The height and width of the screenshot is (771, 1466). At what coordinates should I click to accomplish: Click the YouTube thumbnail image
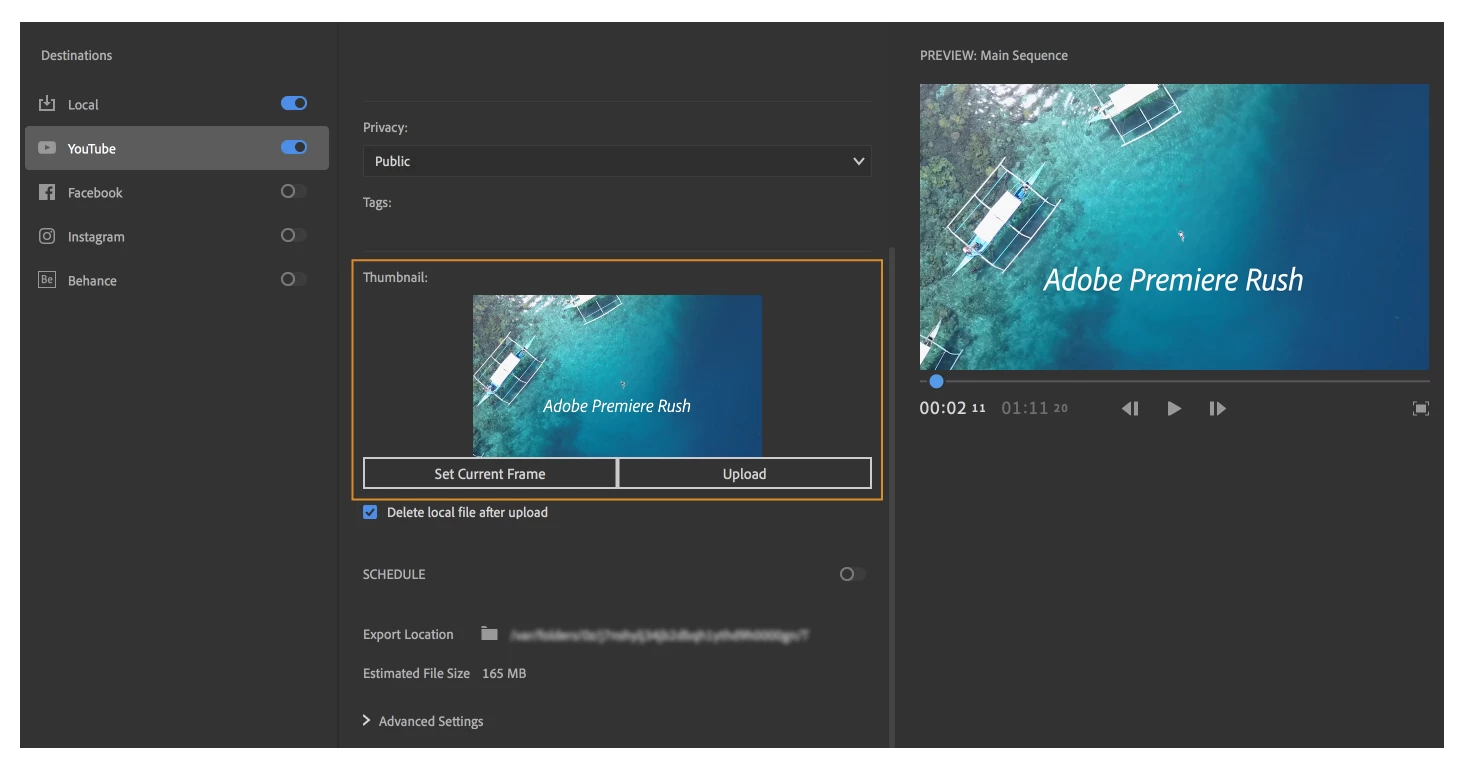click(x=617, y=376)
